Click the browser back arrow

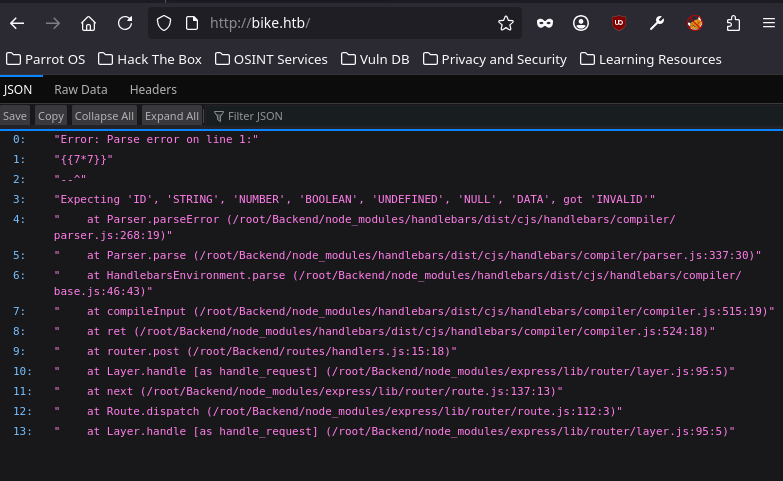click(17, 23)
